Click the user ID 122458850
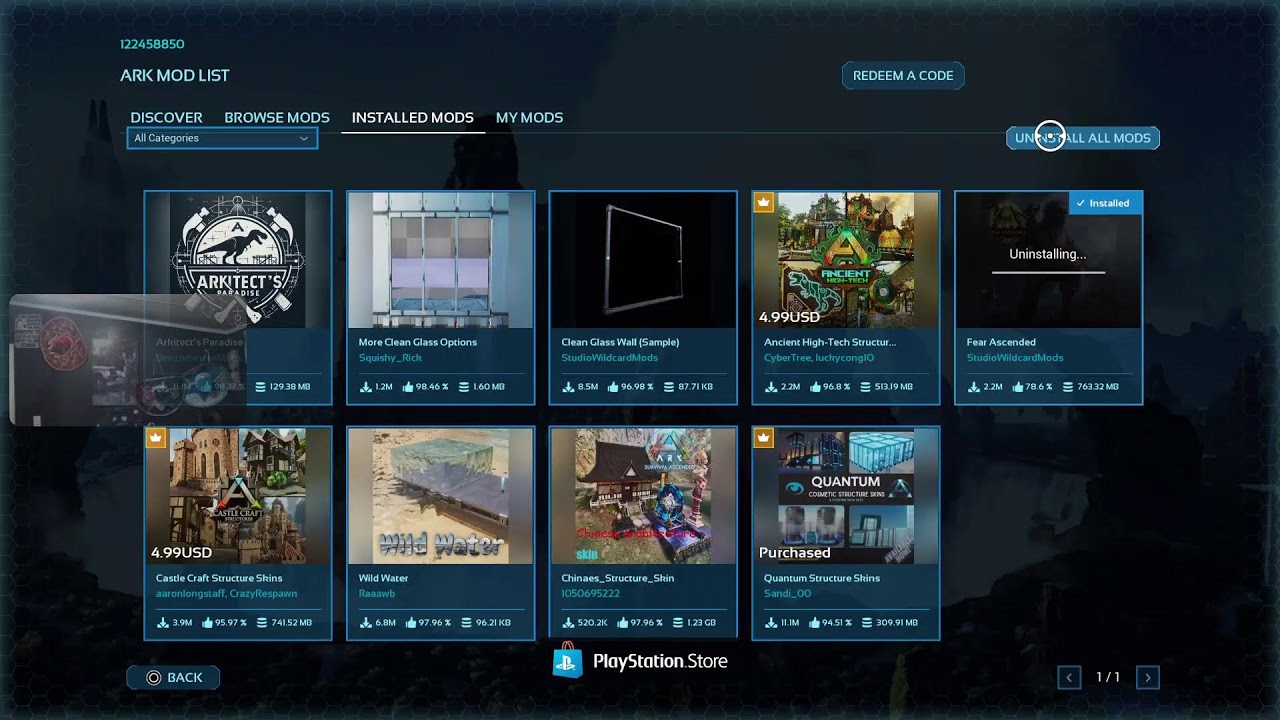Image resolution: width=1280 pixels, height=720 pixels. point(152,44)
